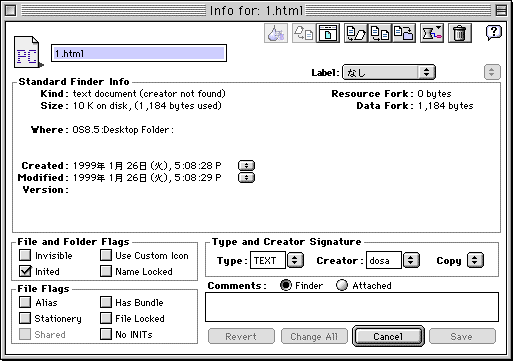The height and width of the screenshot is (361, 513).
Task: Click the window with document toolbar icon
Action: point(328,33)
